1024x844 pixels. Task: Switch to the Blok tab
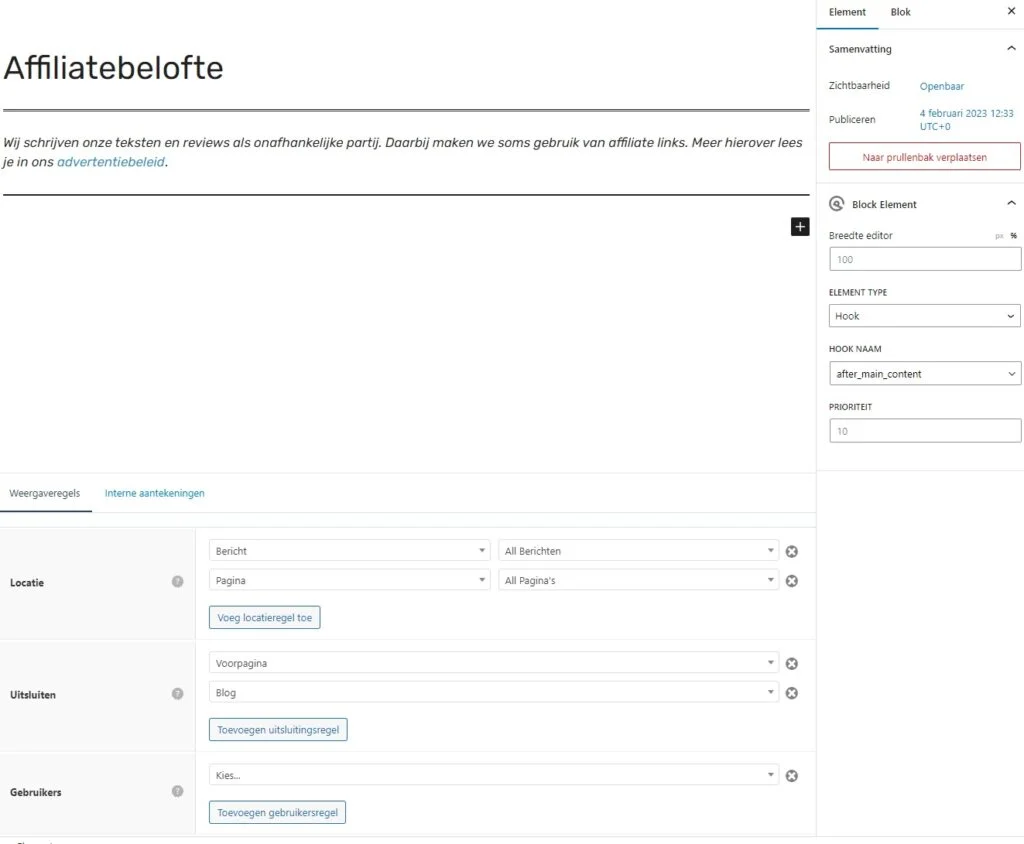[x=899, y=12]
